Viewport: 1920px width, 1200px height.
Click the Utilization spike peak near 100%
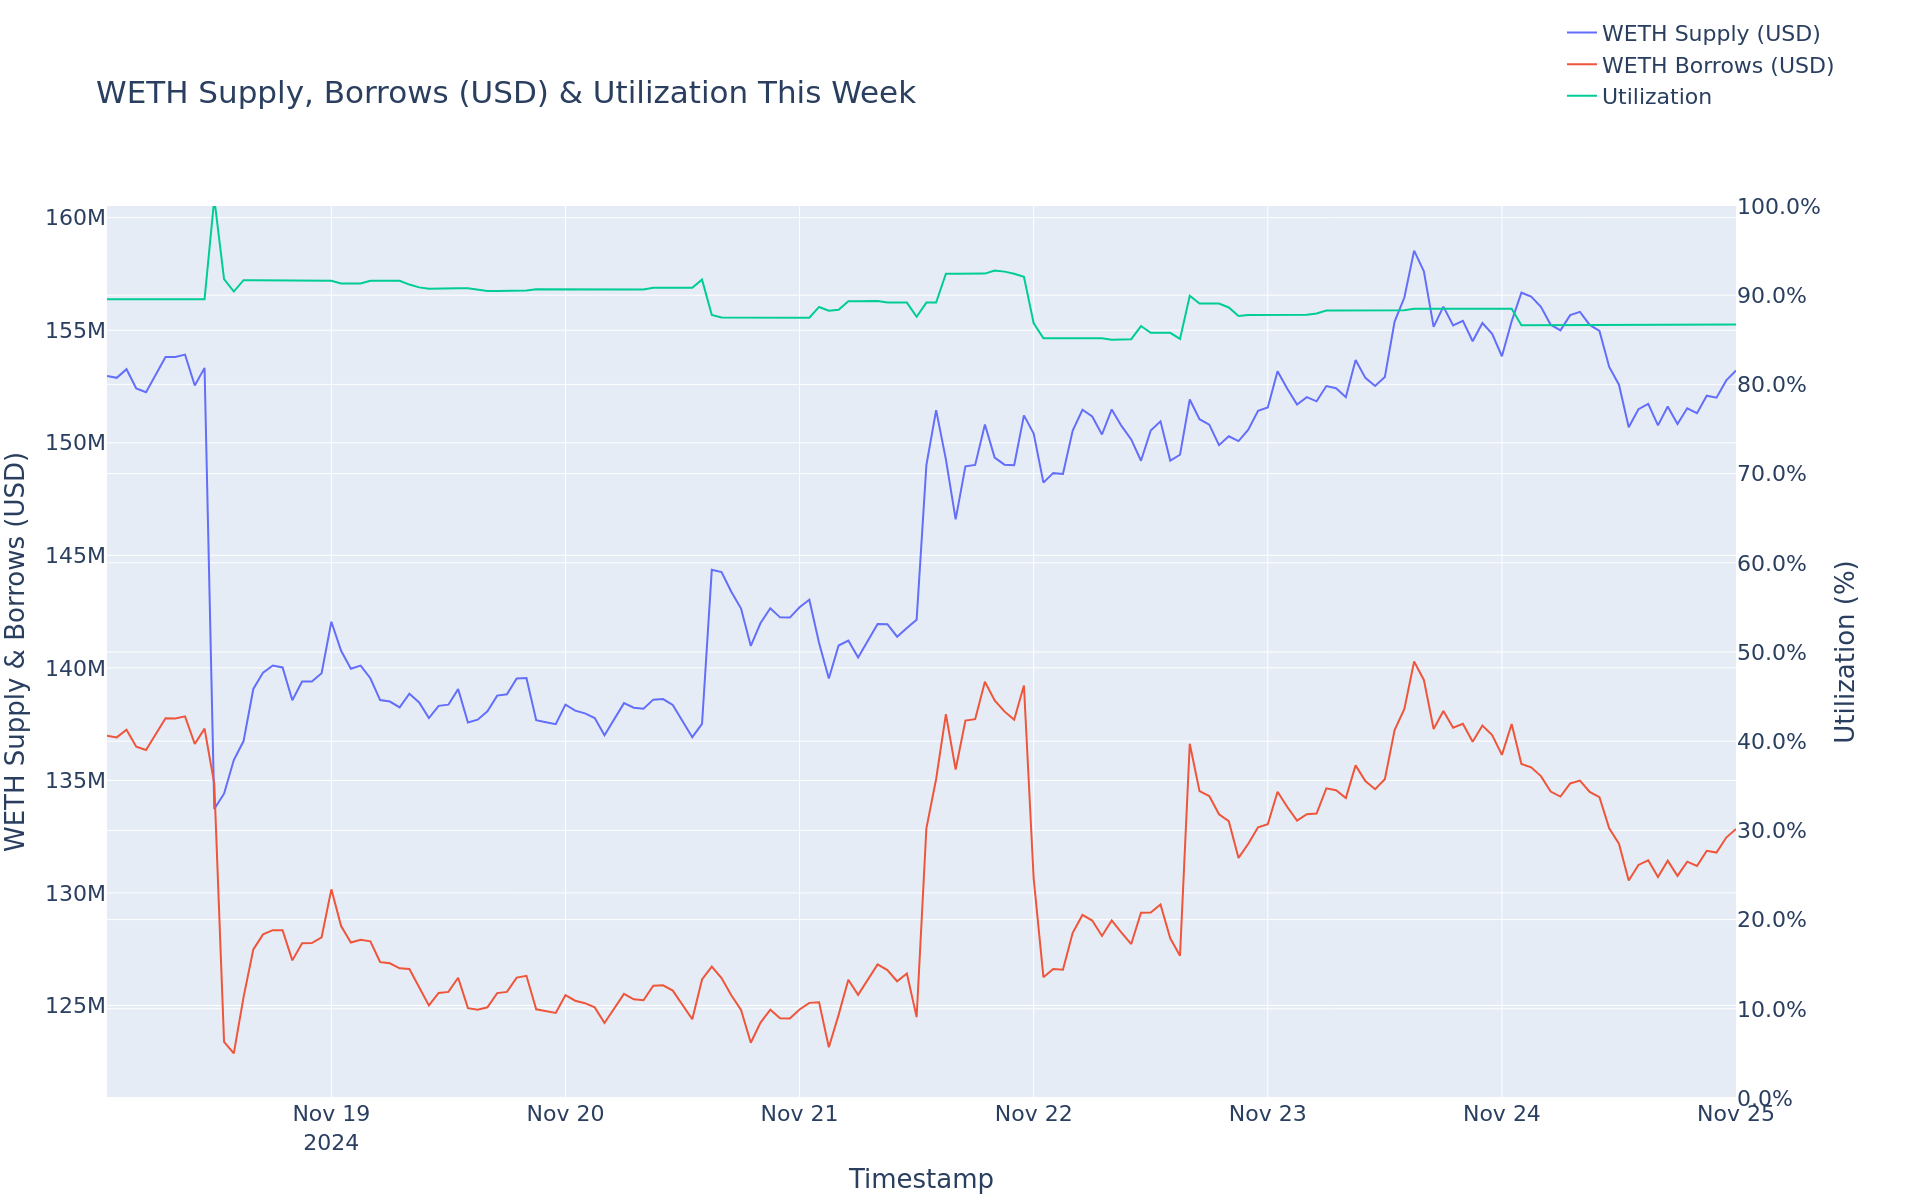coord(214,206)
